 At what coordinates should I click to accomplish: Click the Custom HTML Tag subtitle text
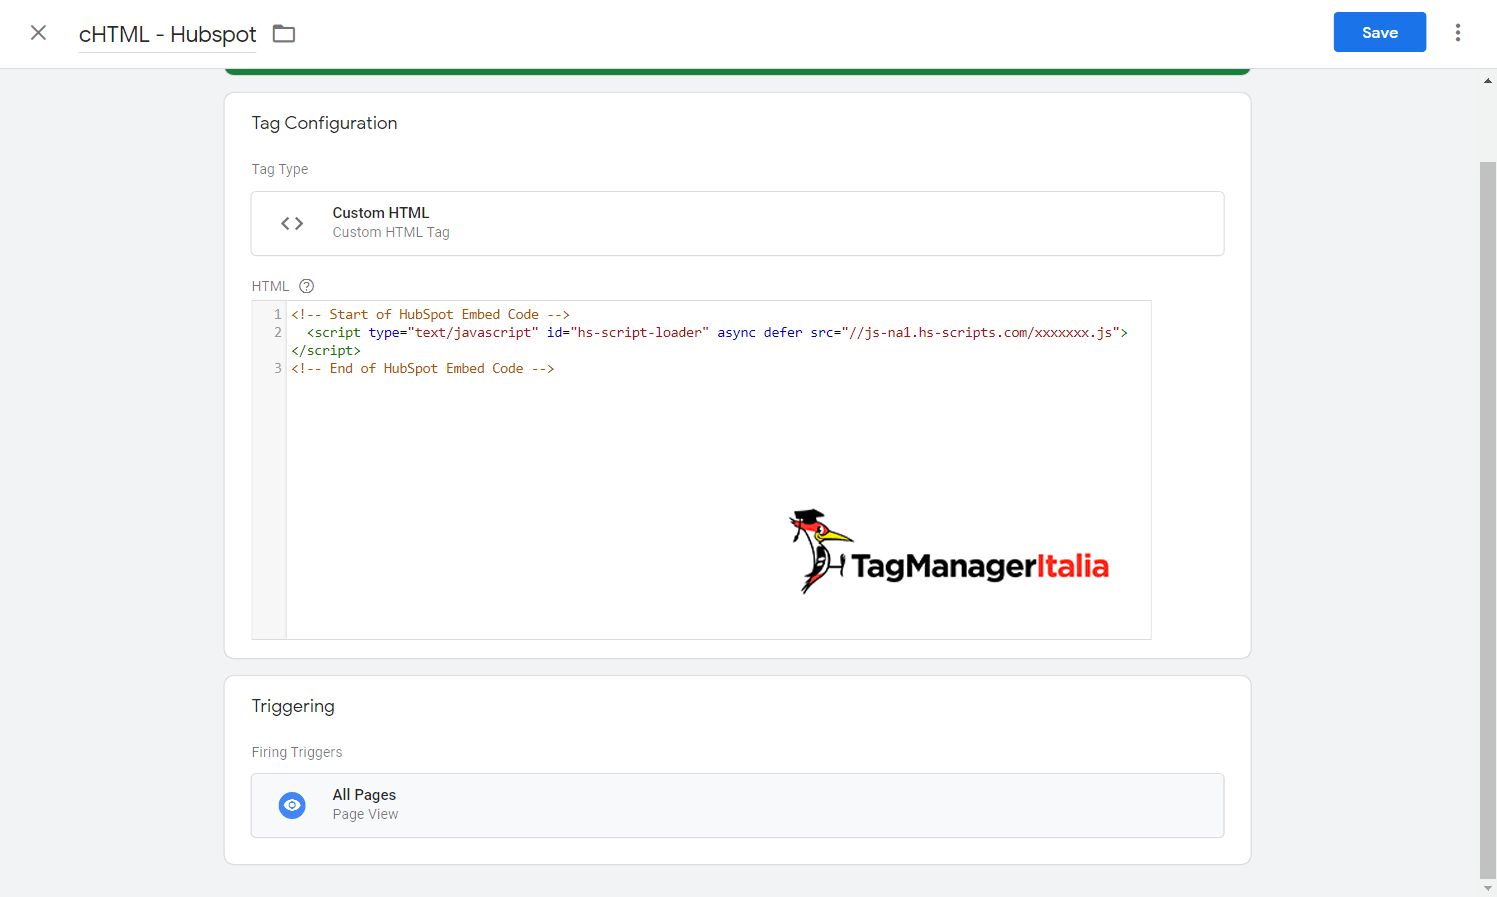click(391, 232)
